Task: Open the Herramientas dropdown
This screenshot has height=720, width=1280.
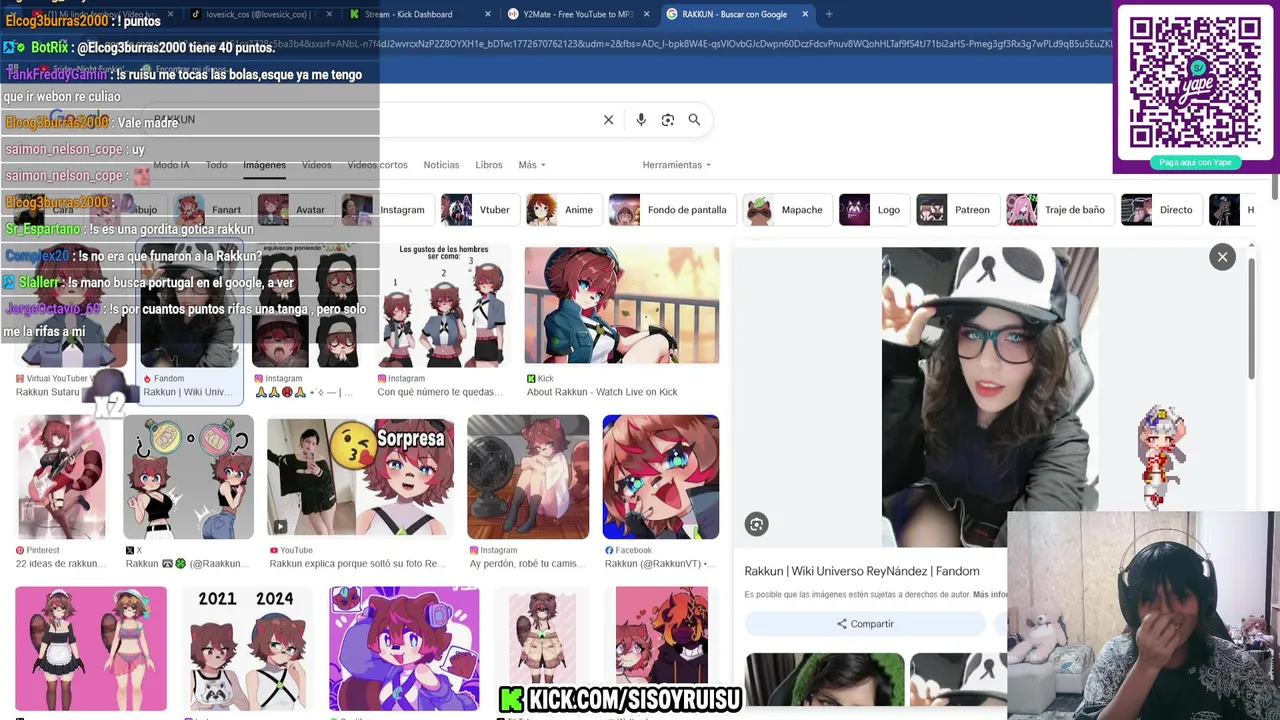Action: (x=677, y=165)
